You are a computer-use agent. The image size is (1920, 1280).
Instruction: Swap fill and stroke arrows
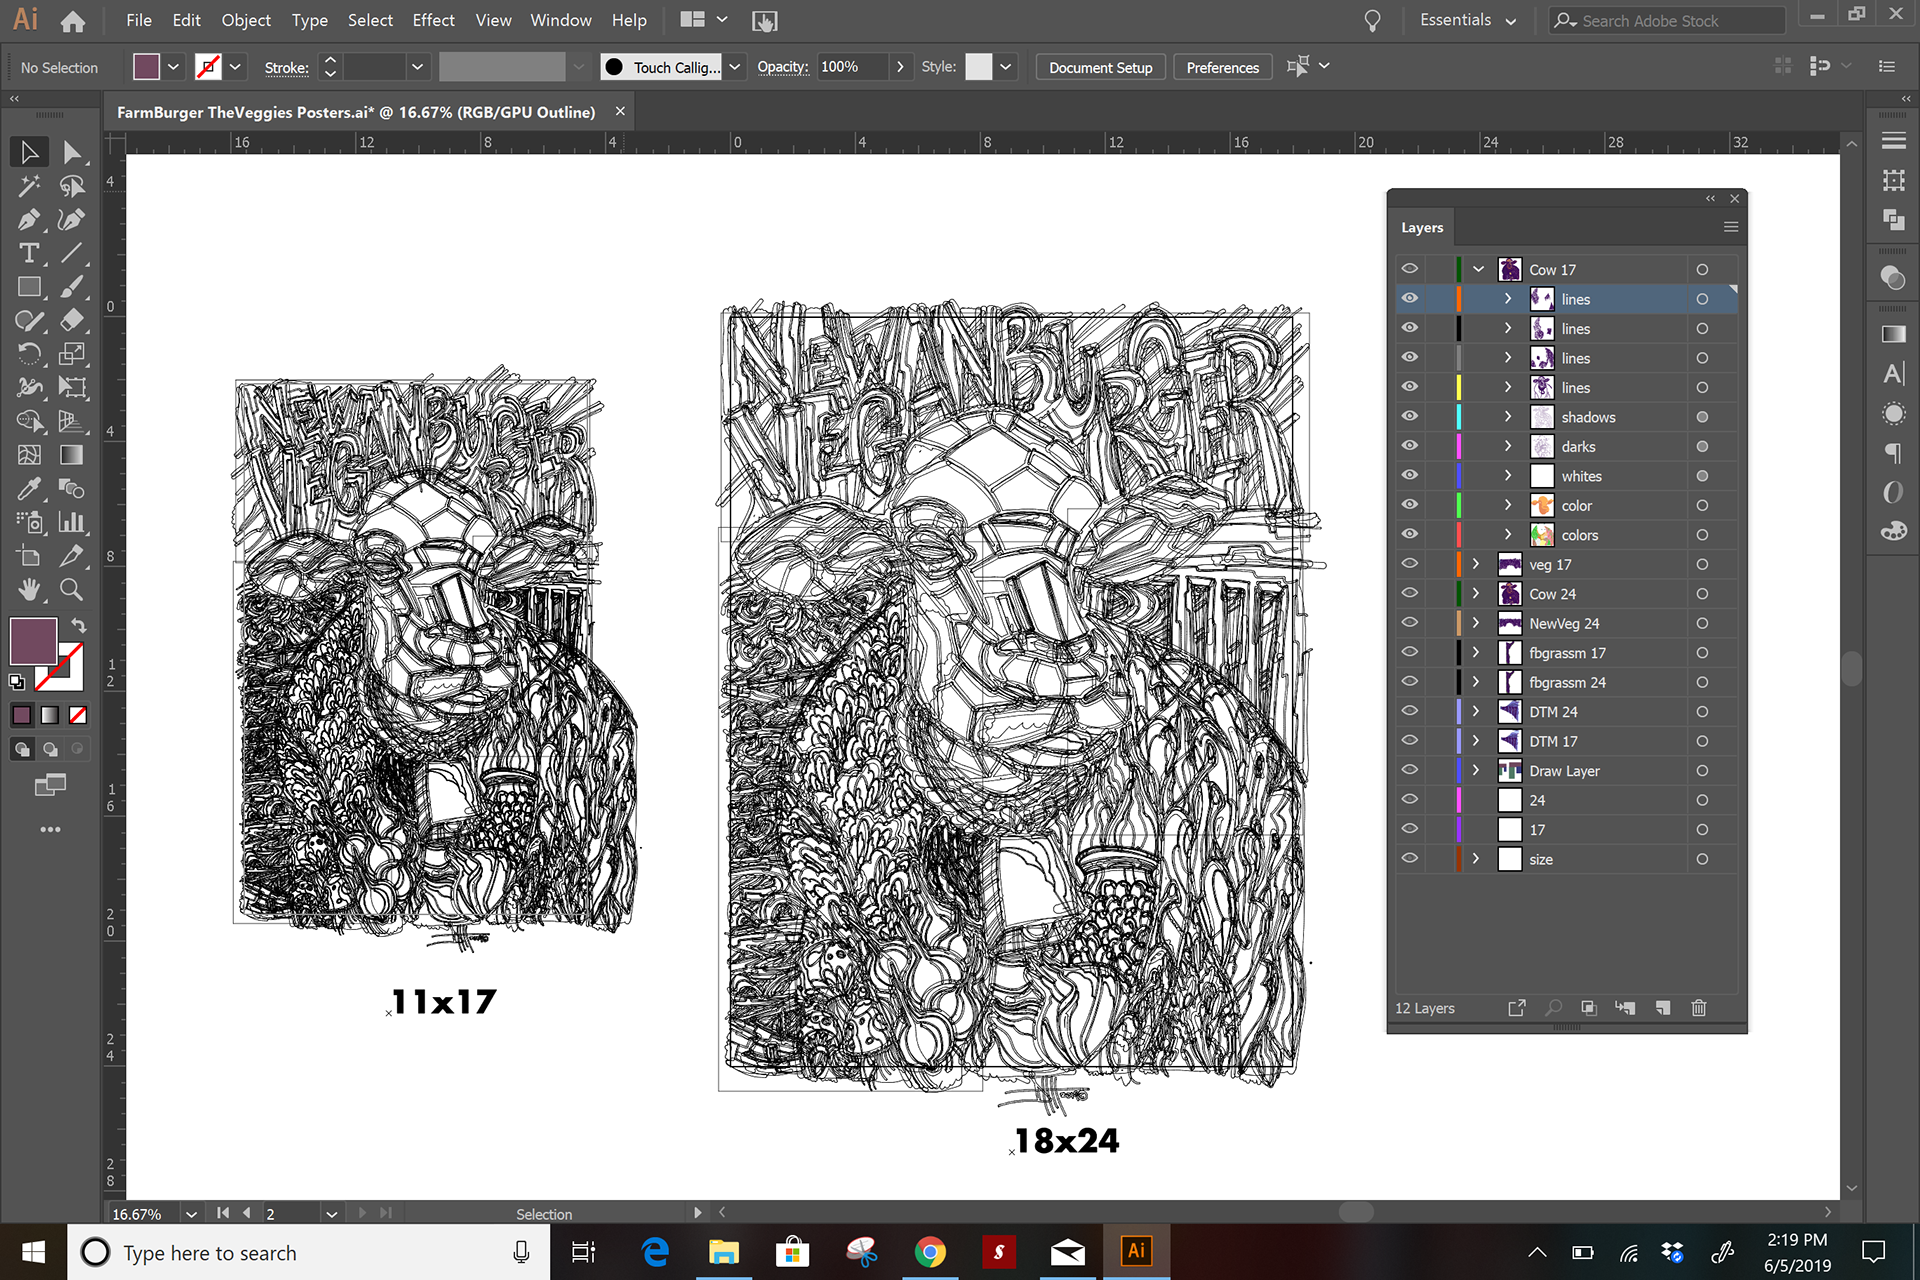click(79, 626)
